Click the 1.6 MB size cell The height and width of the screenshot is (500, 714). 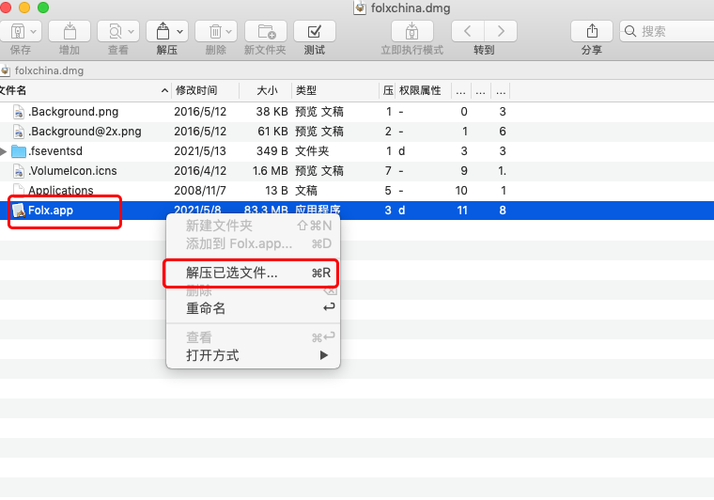click(x=270, y=171)
